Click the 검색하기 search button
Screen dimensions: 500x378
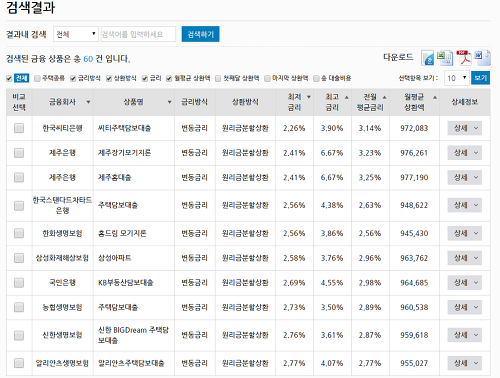[x=200, y=34]
